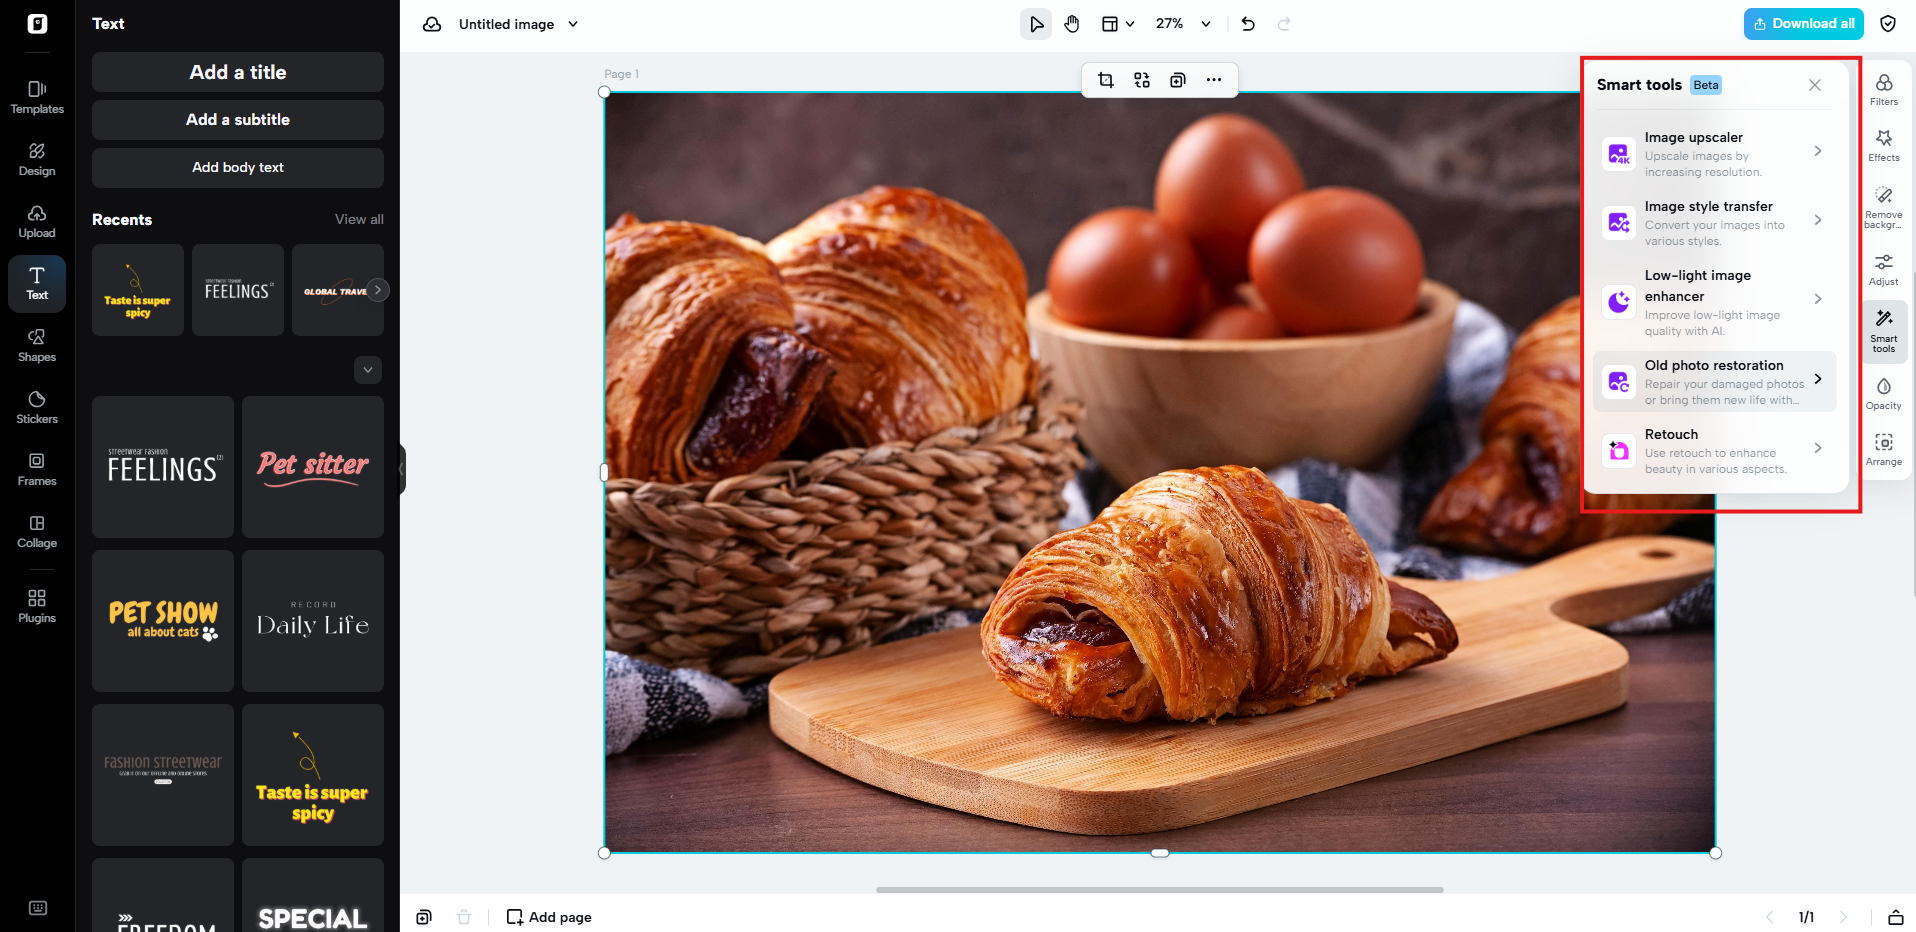Viewport: 1916px width, 932px height.
Task: Select the Text tab in sidebar
Action: (x=37, y=283)
